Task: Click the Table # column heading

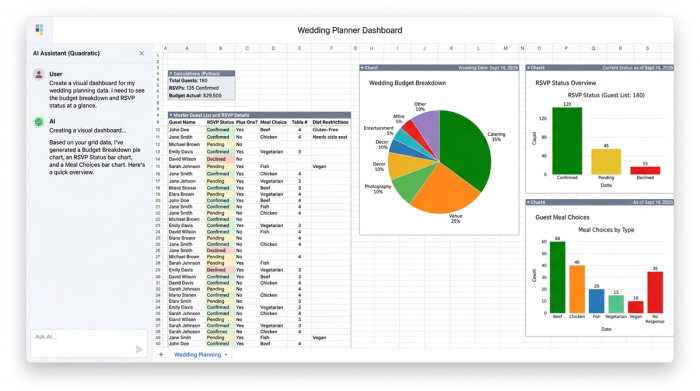Action: (300, 122)
